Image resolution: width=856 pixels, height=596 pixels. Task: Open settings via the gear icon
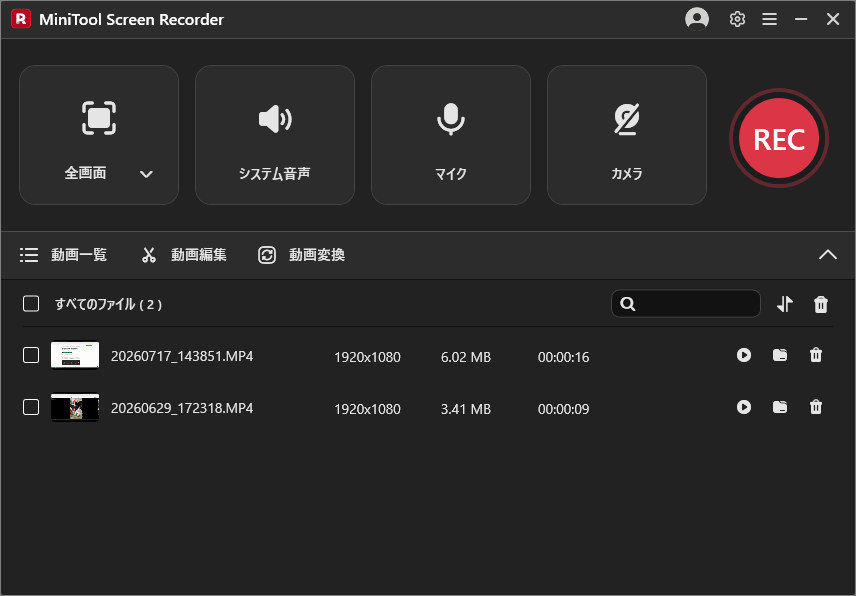click(x=737, y=19)
